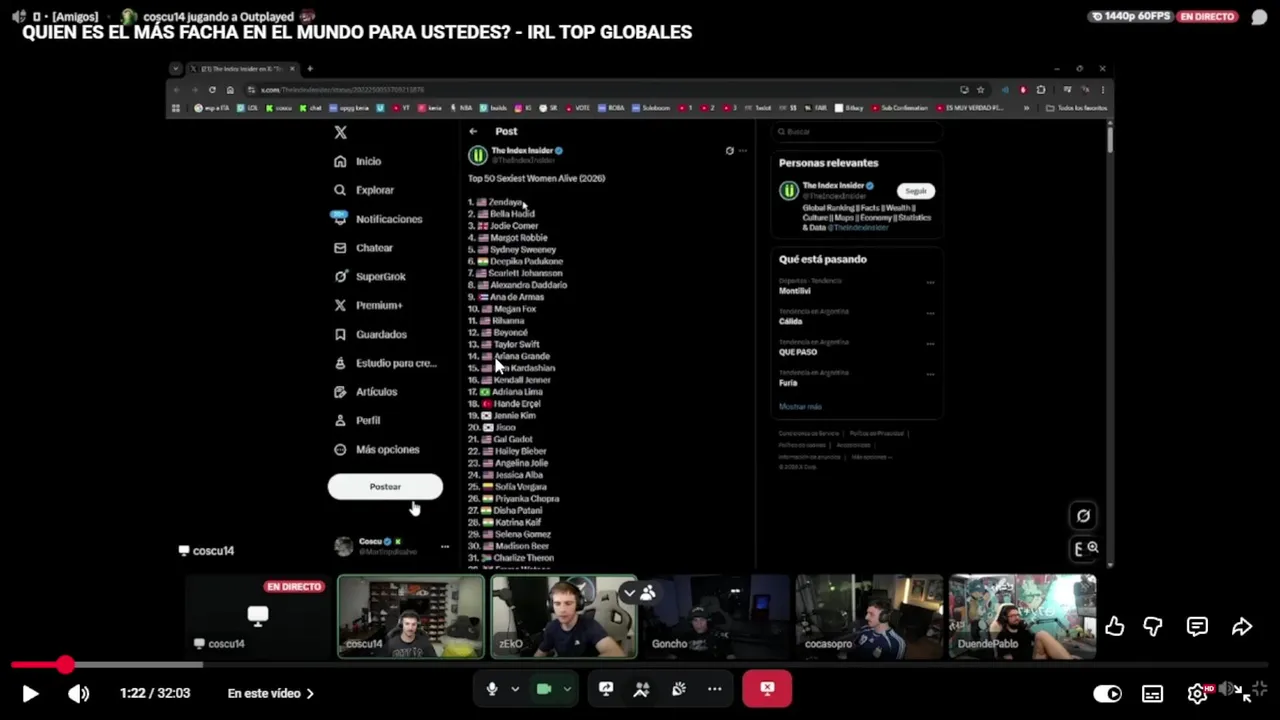Open the soundboard icon in call bar
This screenshot has width=1280, height=720.
click(x=678, y=689)
